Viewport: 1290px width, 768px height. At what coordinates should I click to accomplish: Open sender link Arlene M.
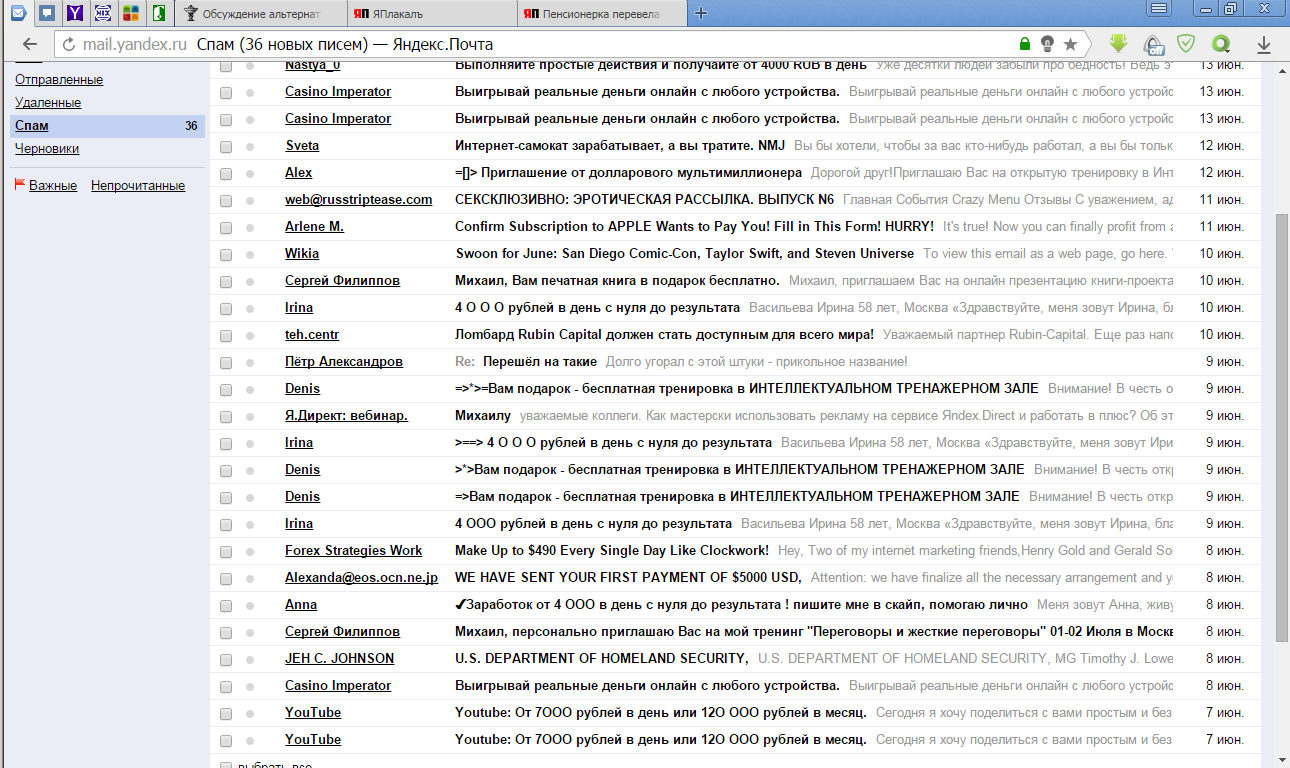[314, 227]
